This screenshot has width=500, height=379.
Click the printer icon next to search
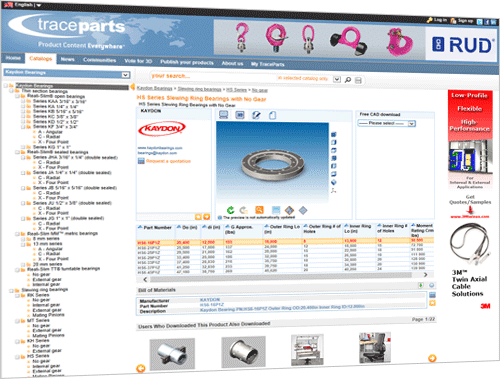358,80
